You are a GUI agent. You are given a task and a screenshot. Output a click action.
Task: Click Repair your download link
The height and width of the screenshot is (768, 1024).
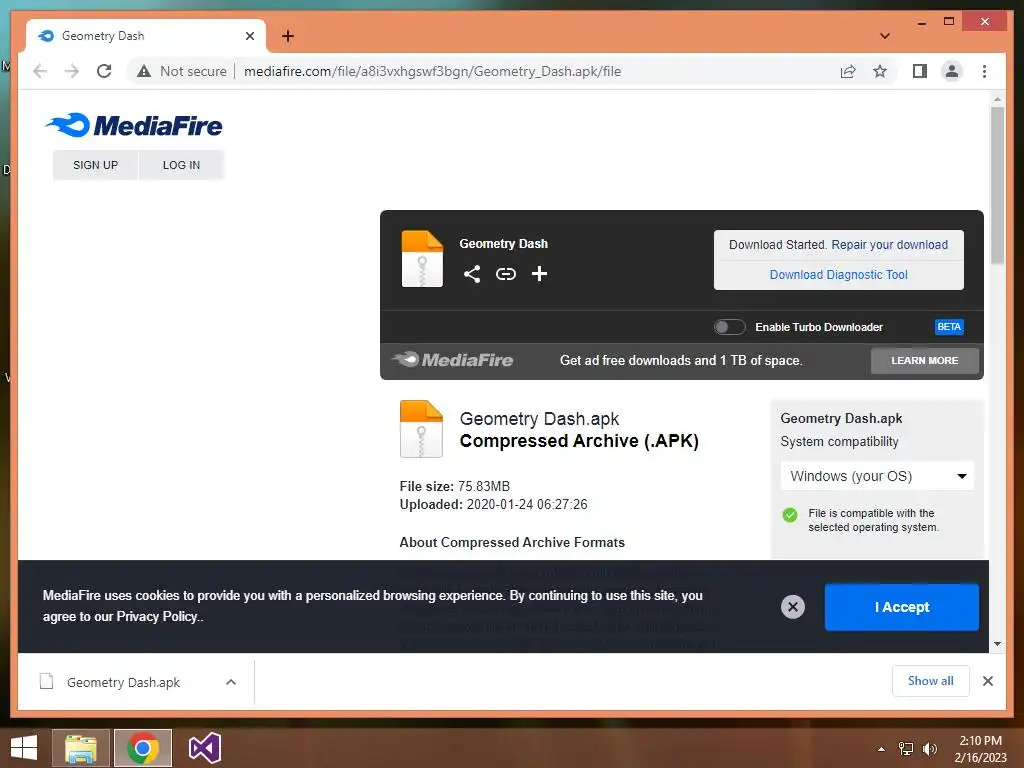[x=889, y=244]
